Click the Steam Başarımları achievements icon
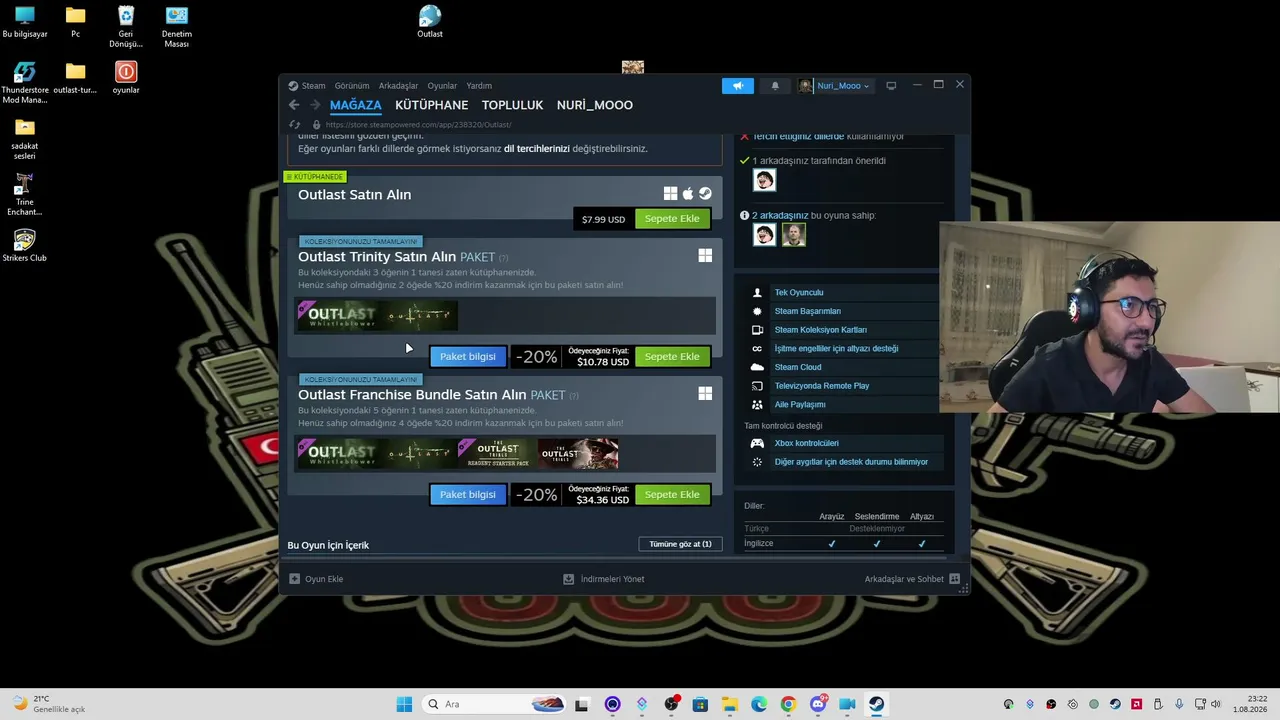The width and height of the screenshot is (1280, 720). pos(757,311)
